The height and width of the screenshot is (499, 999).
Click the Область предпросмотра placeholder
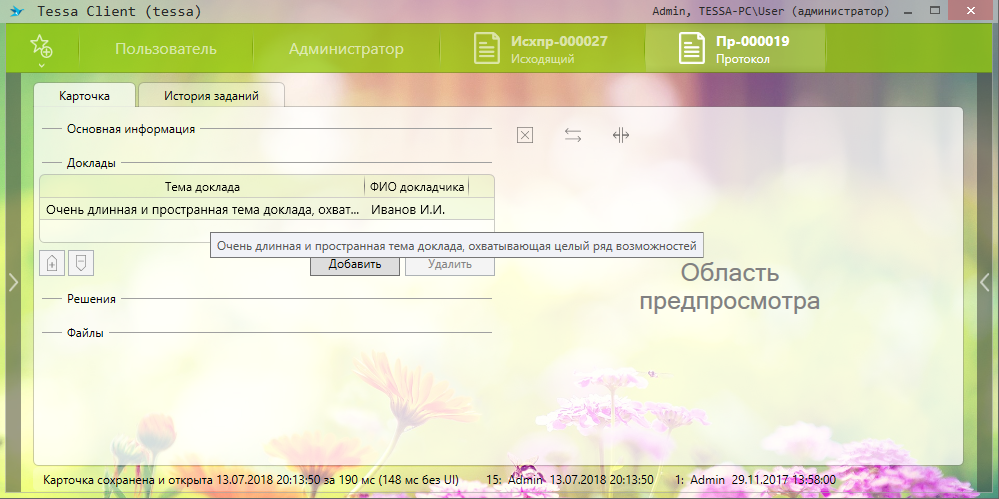click(729, 287)
